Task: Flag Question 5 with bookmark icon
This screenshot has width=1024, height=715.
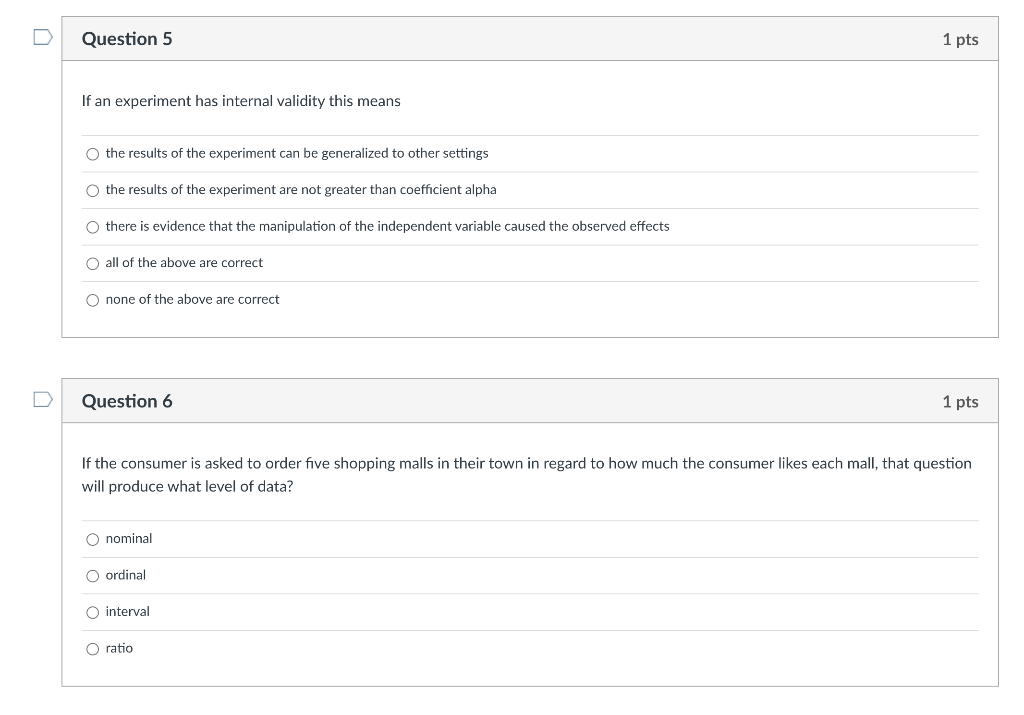Action: [x=43, y=37]
